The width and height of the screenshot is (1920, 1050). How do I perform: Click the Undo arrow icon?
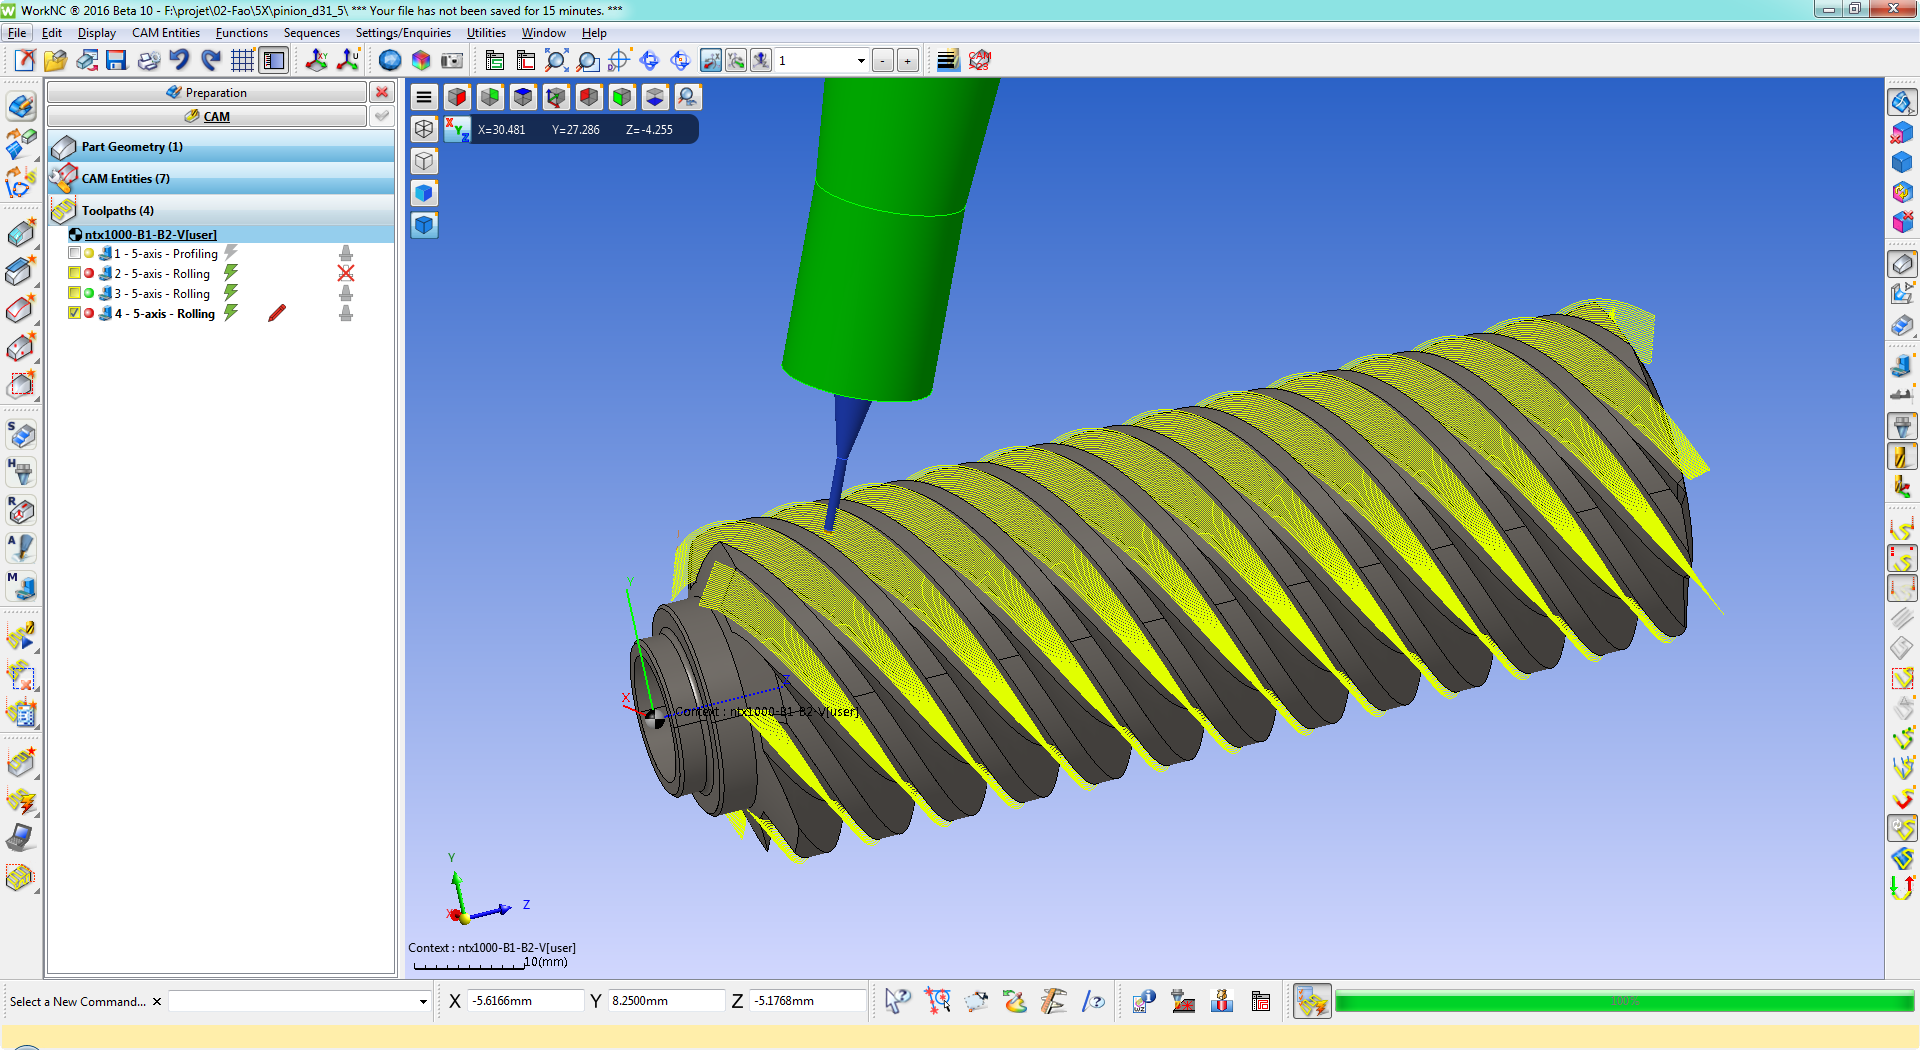179,60
